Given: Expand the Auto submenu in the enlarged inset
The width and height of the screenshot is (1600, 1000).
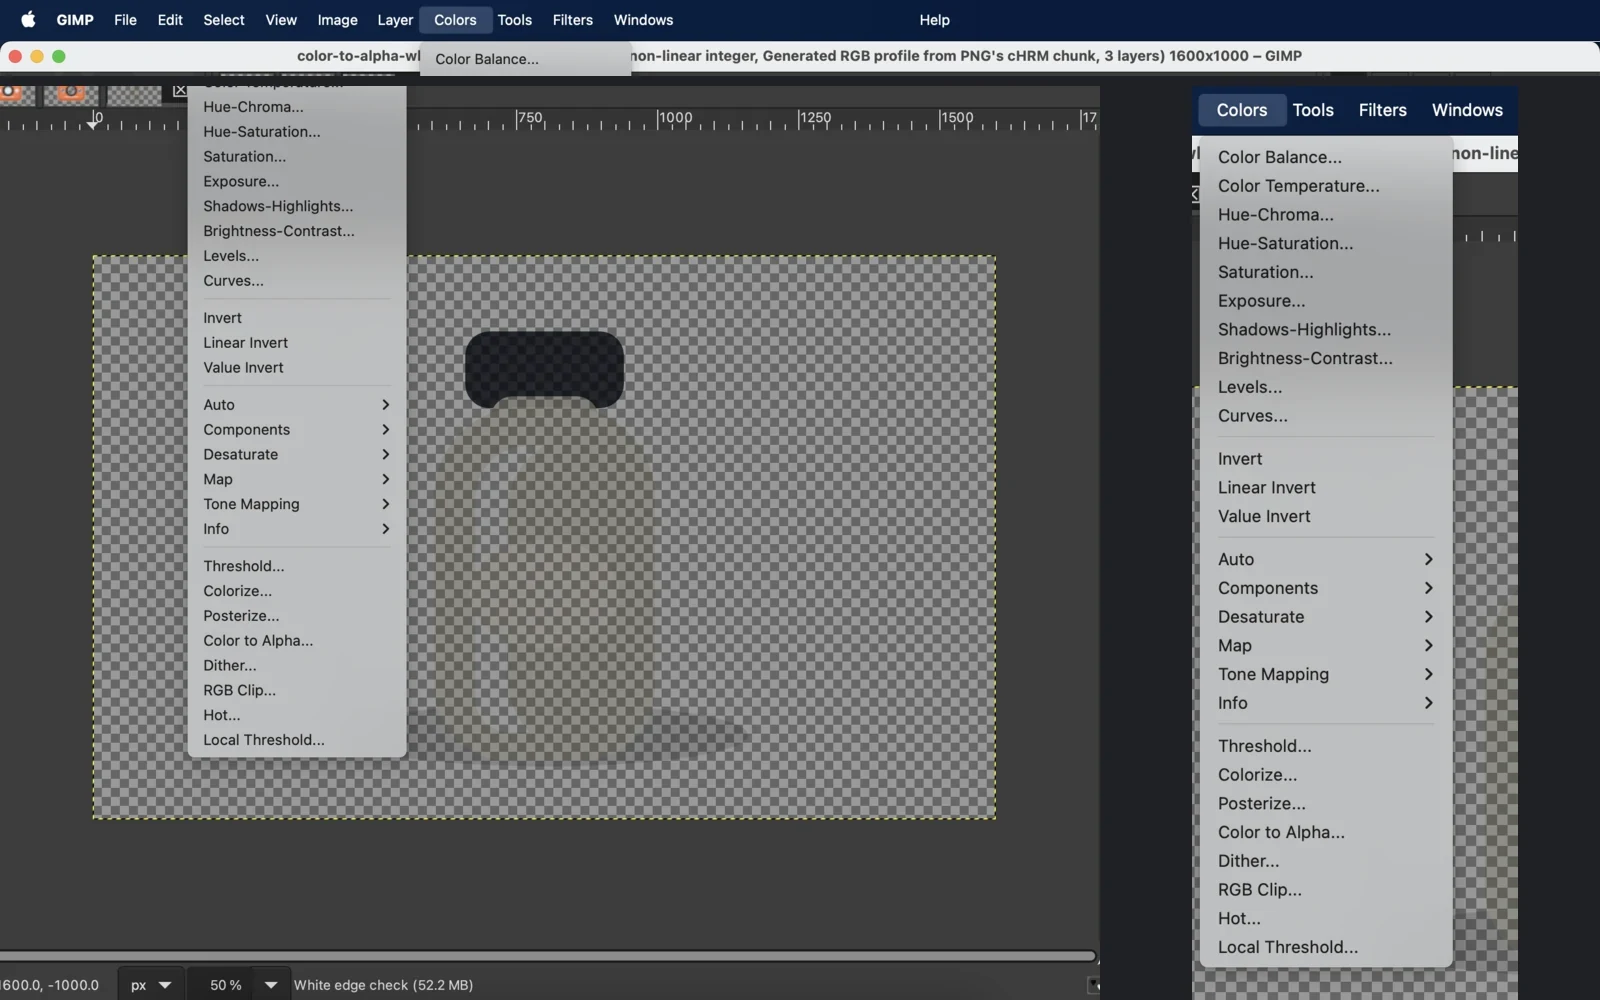Looking at the screenshot, I should pyautogui.click(x=1326, y=560).
